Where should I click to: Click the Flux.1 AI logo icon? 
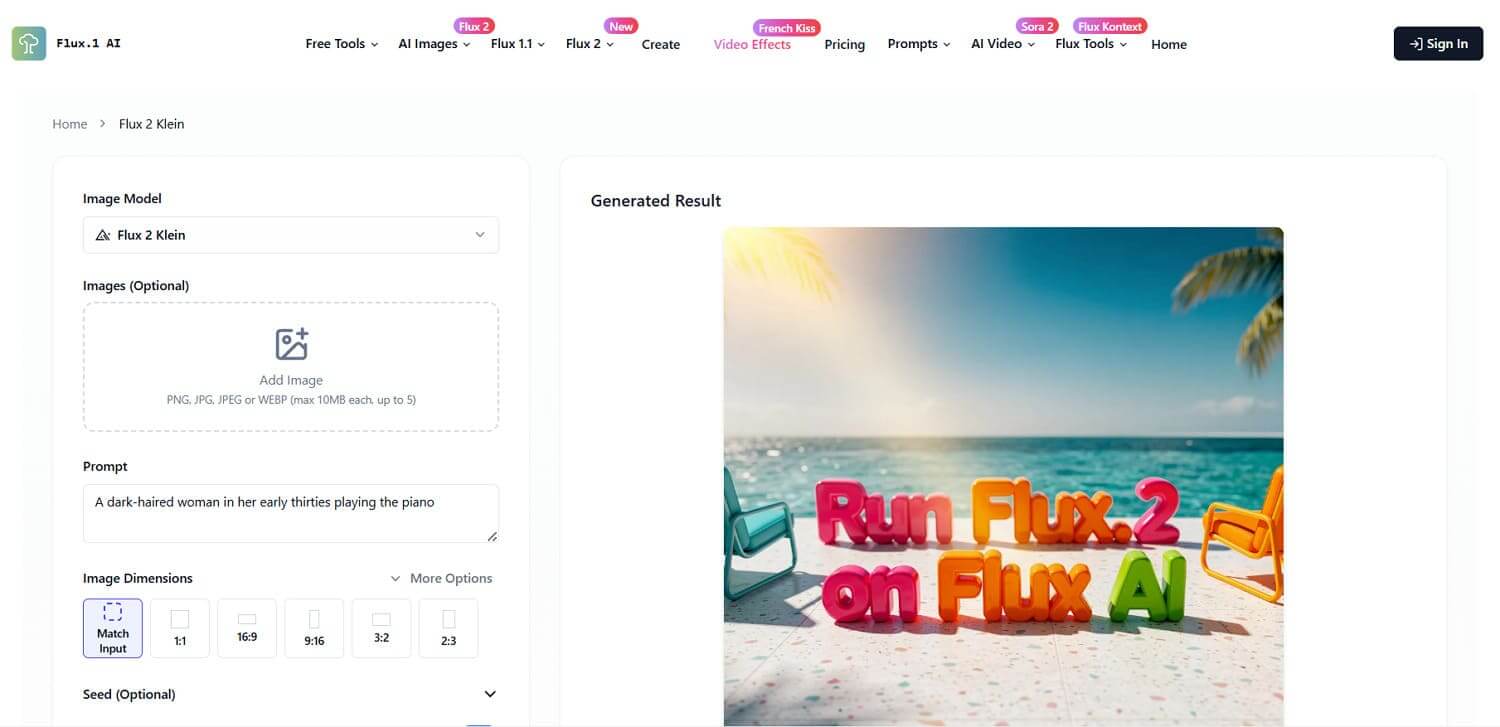click(x=28, y=43)
